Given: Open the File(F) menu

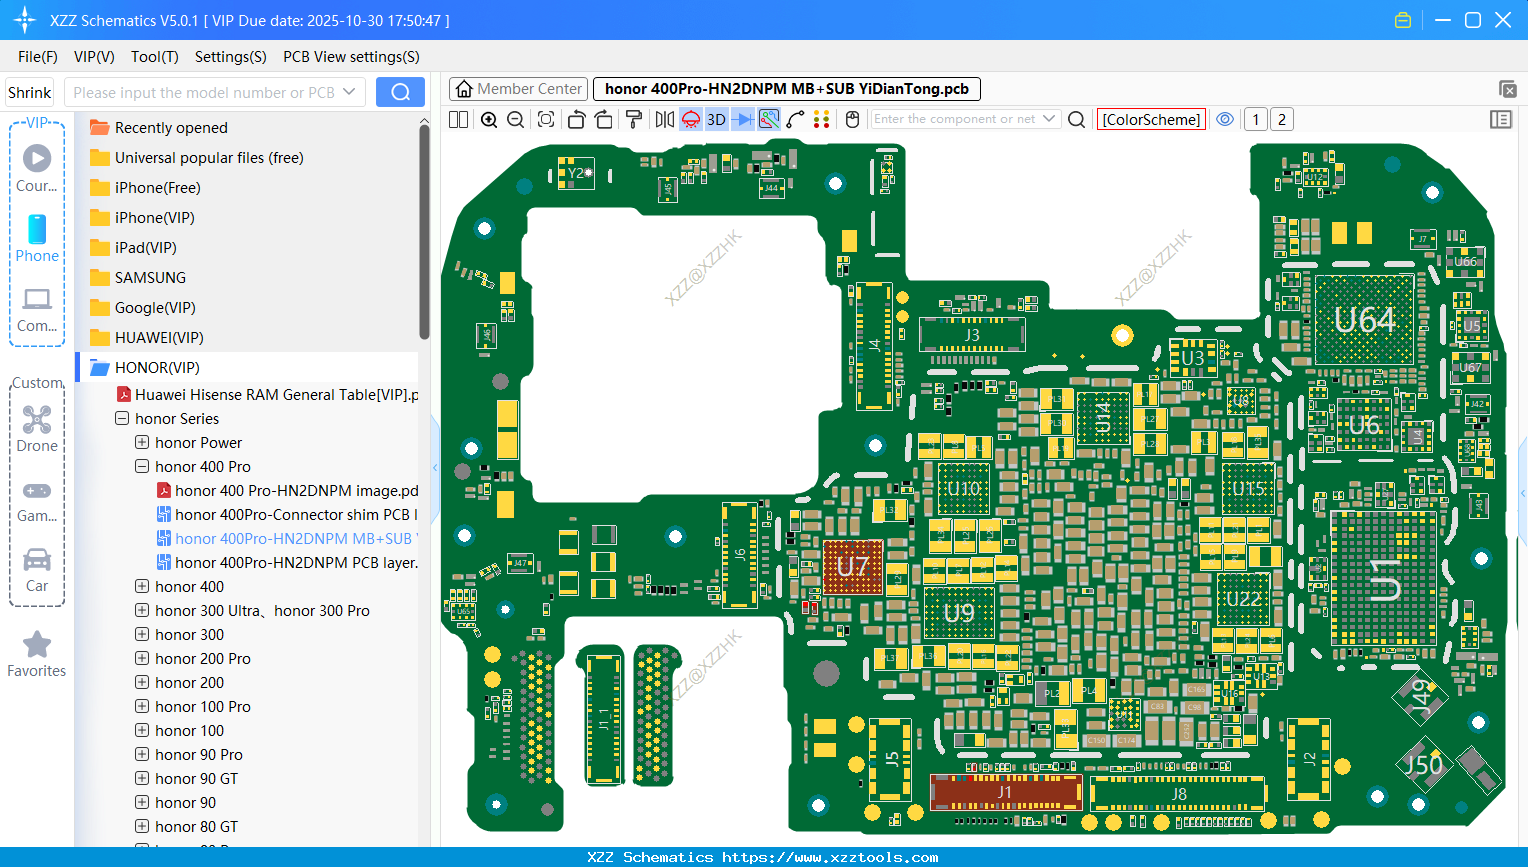Looking at the screenshot, I should tap(38, 57).
